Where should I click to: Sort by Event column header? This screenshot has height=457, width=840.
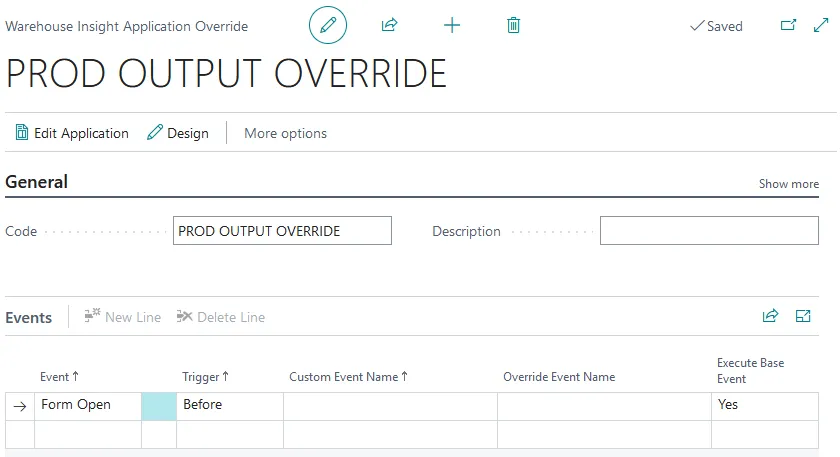coord(59,377)
